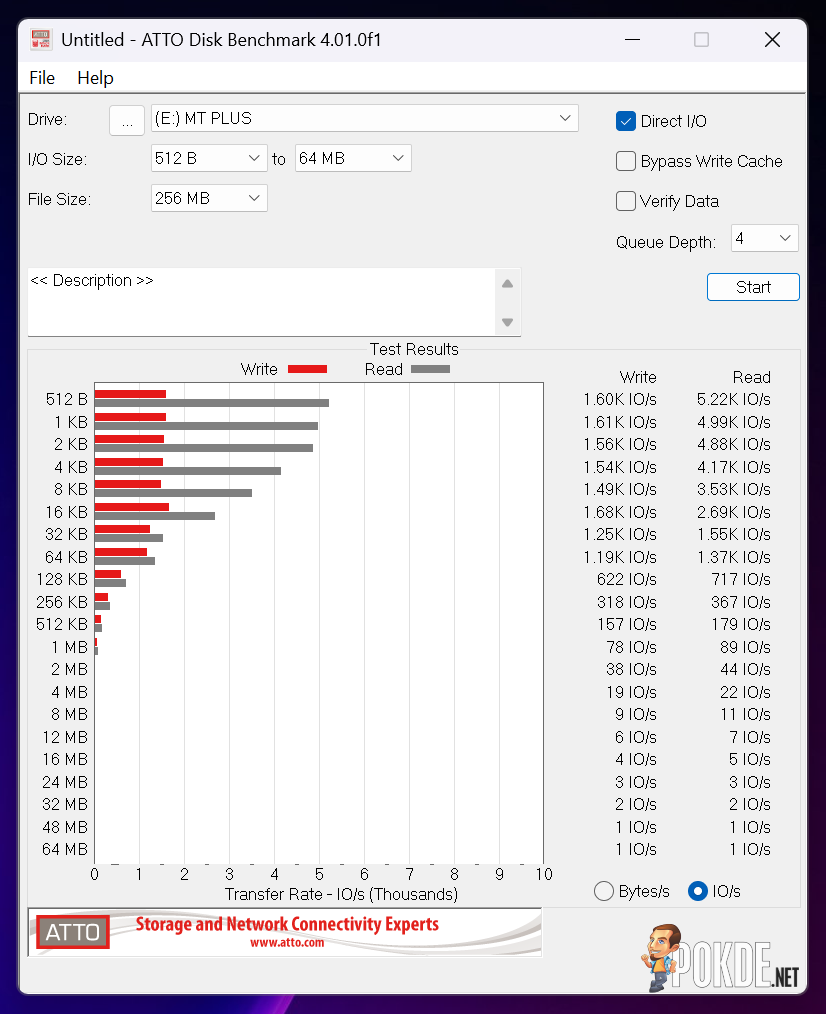Click the 16 KB red write bar
The height and width of the screenshot is (1014, 826).
pos(132,507)
